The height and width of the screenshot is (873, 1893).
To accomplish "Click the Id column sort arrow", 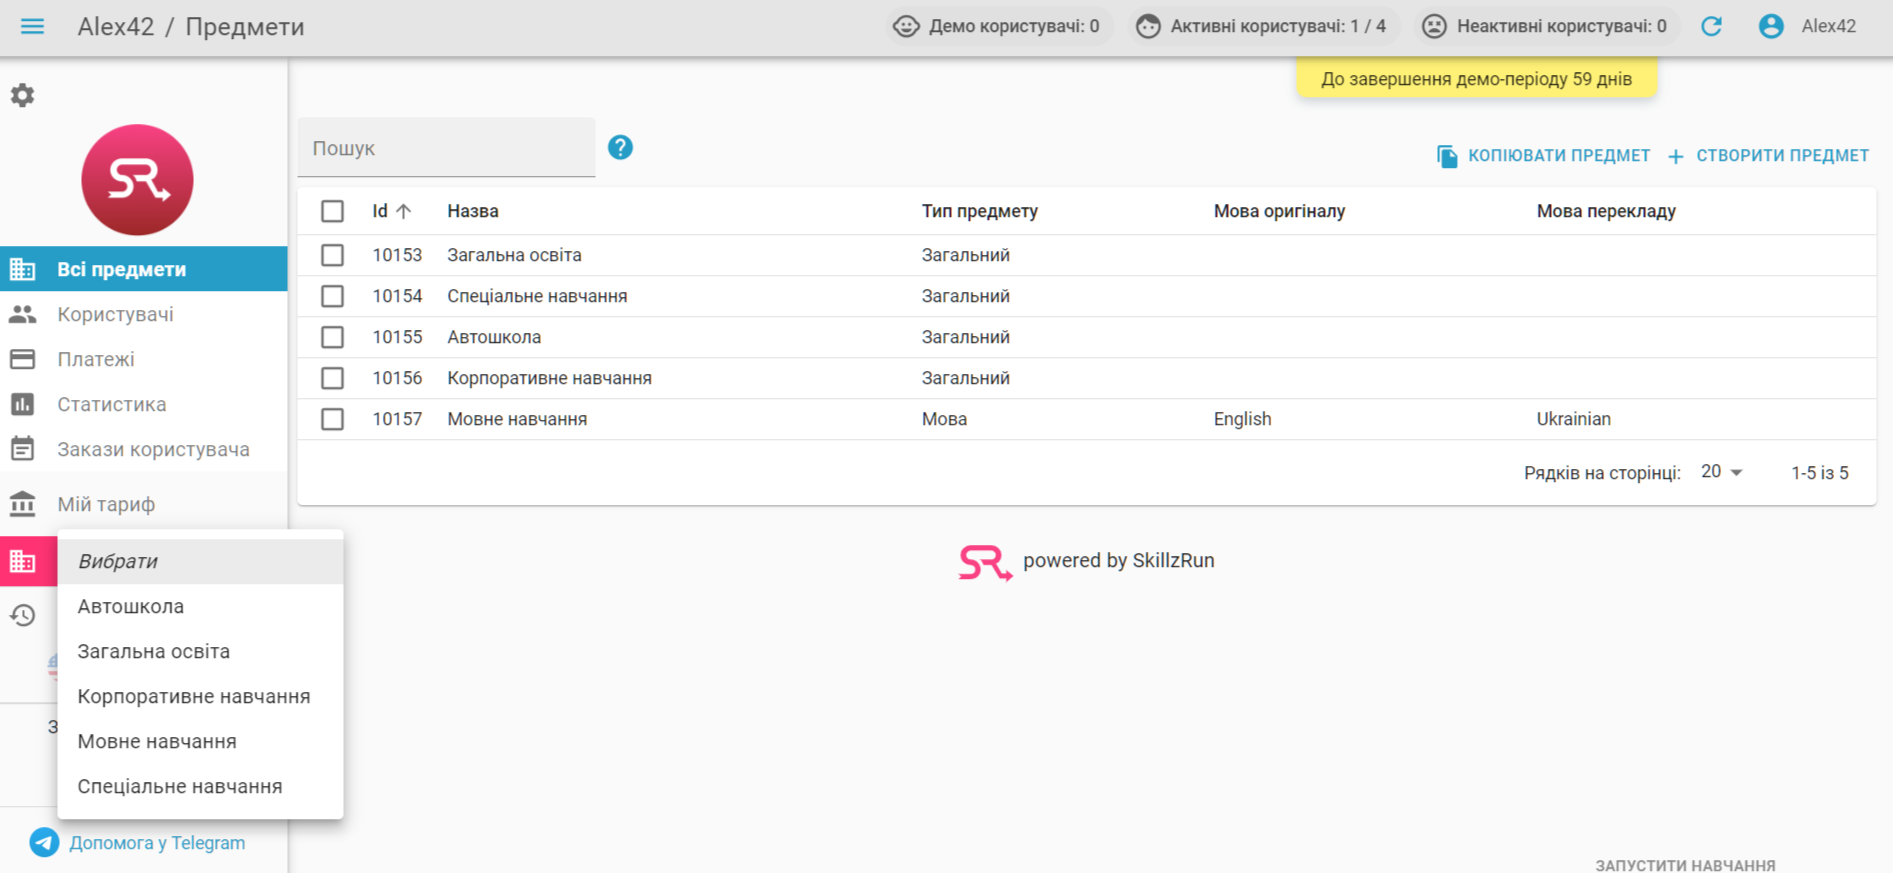I will (x=404, y=211).
